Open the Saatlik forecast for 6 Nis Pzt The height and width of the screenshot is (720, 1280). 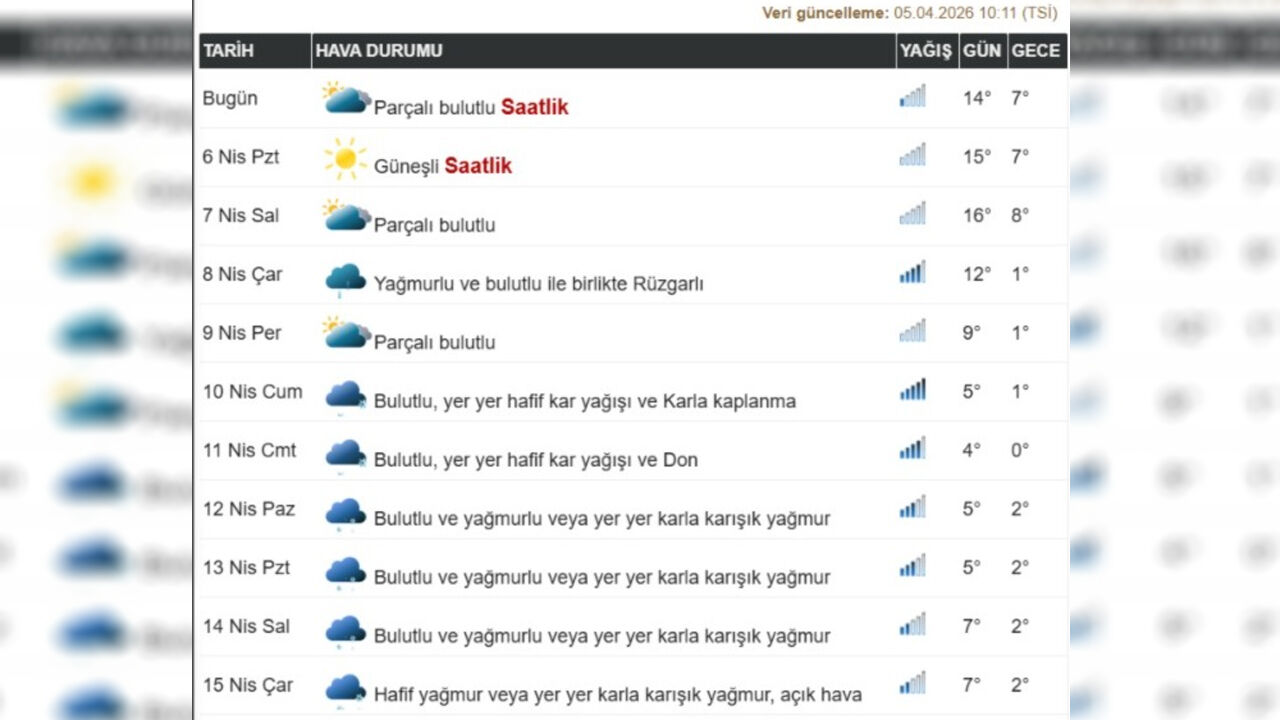[x=479, y=166]
